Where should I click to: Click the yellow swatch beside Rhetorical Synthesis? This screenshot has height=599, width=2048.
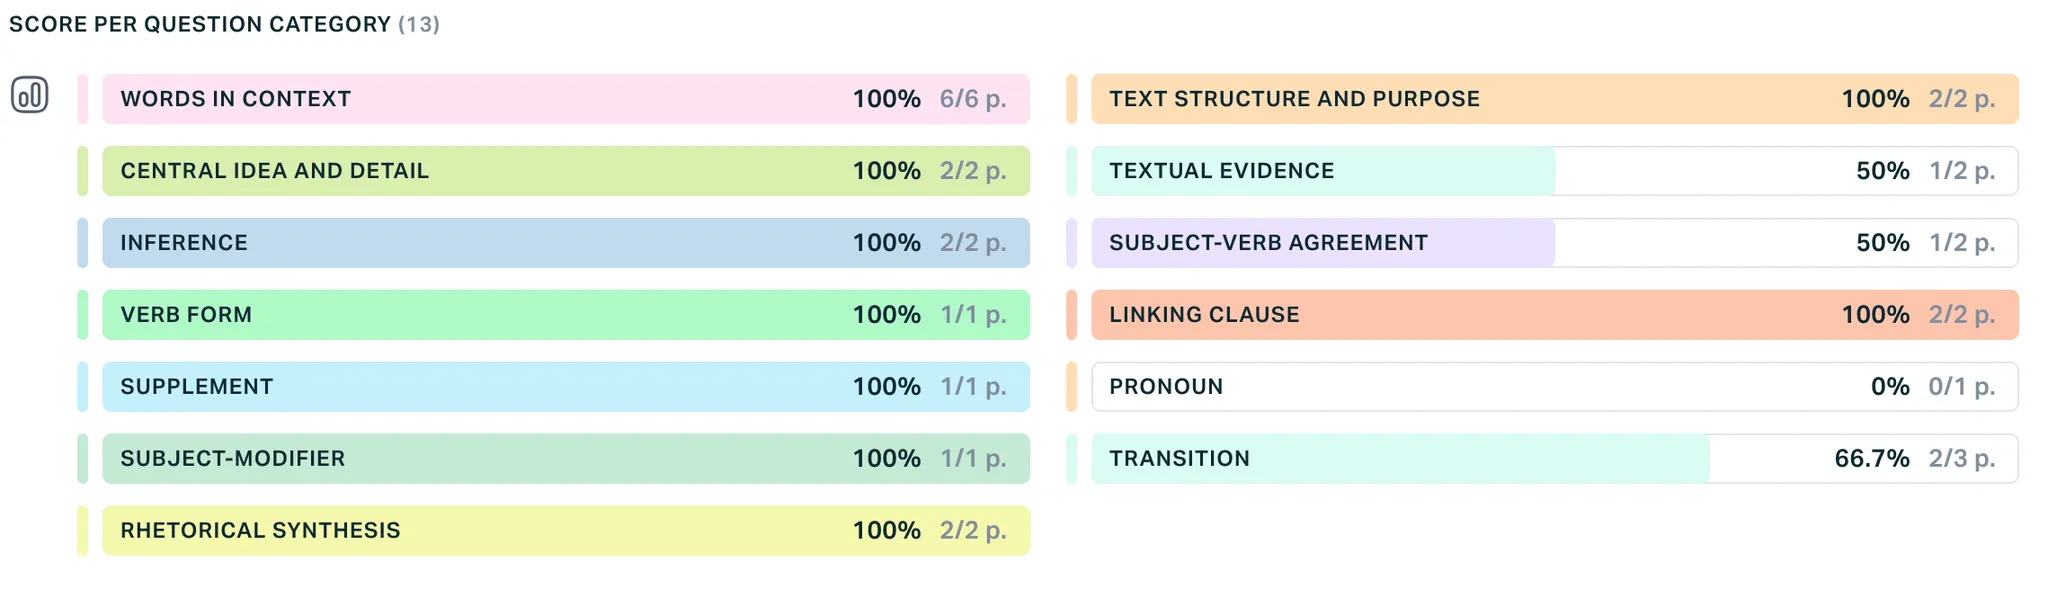83,531
